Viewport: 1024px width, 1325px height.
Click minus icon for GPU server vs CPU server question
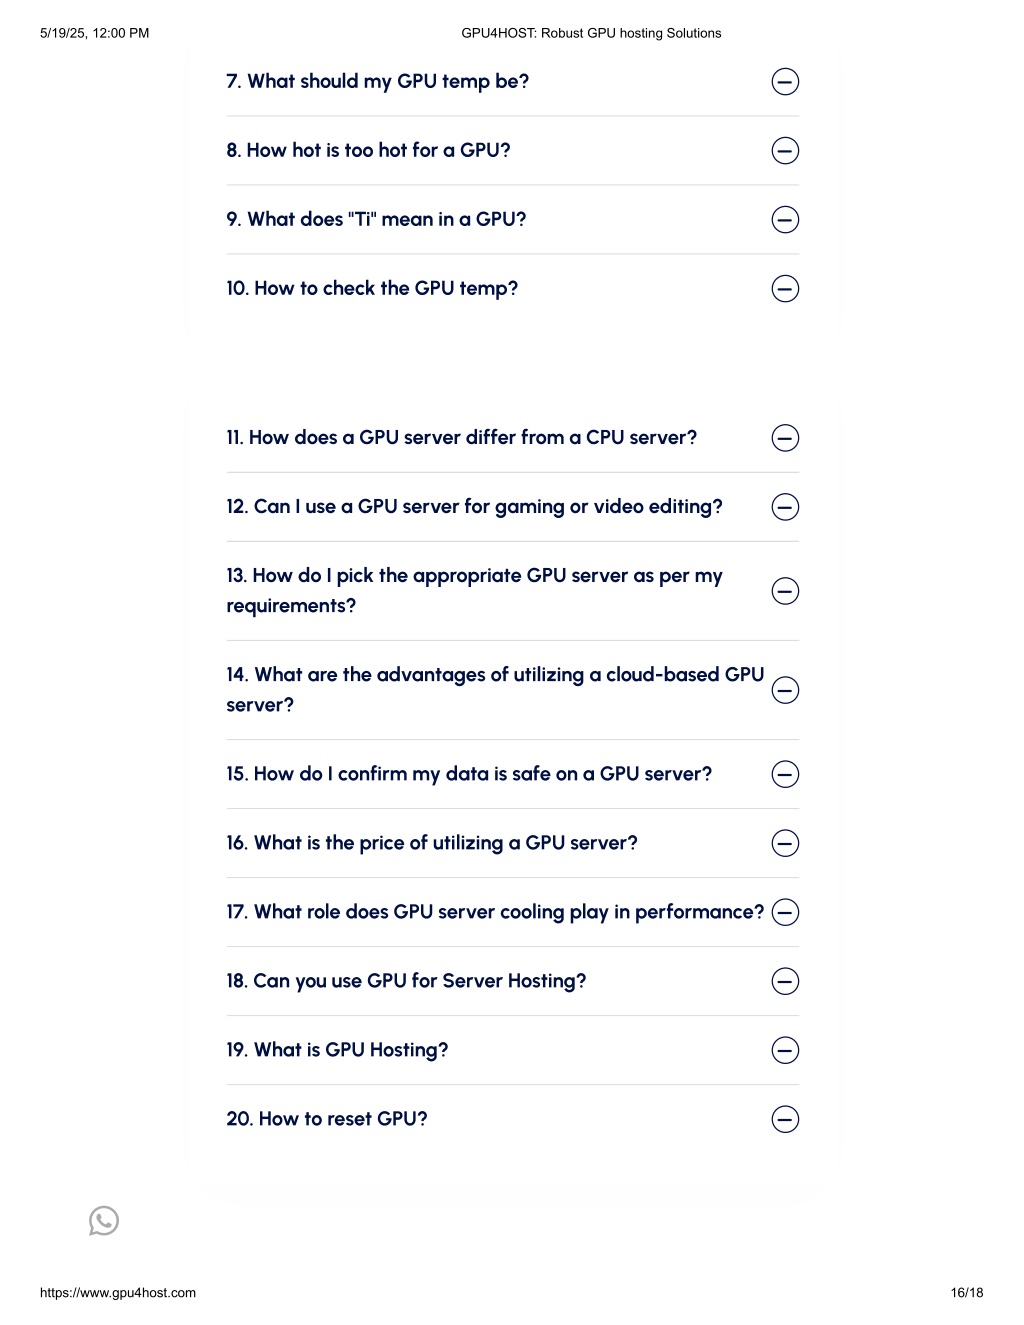click(x=786, y=438)
